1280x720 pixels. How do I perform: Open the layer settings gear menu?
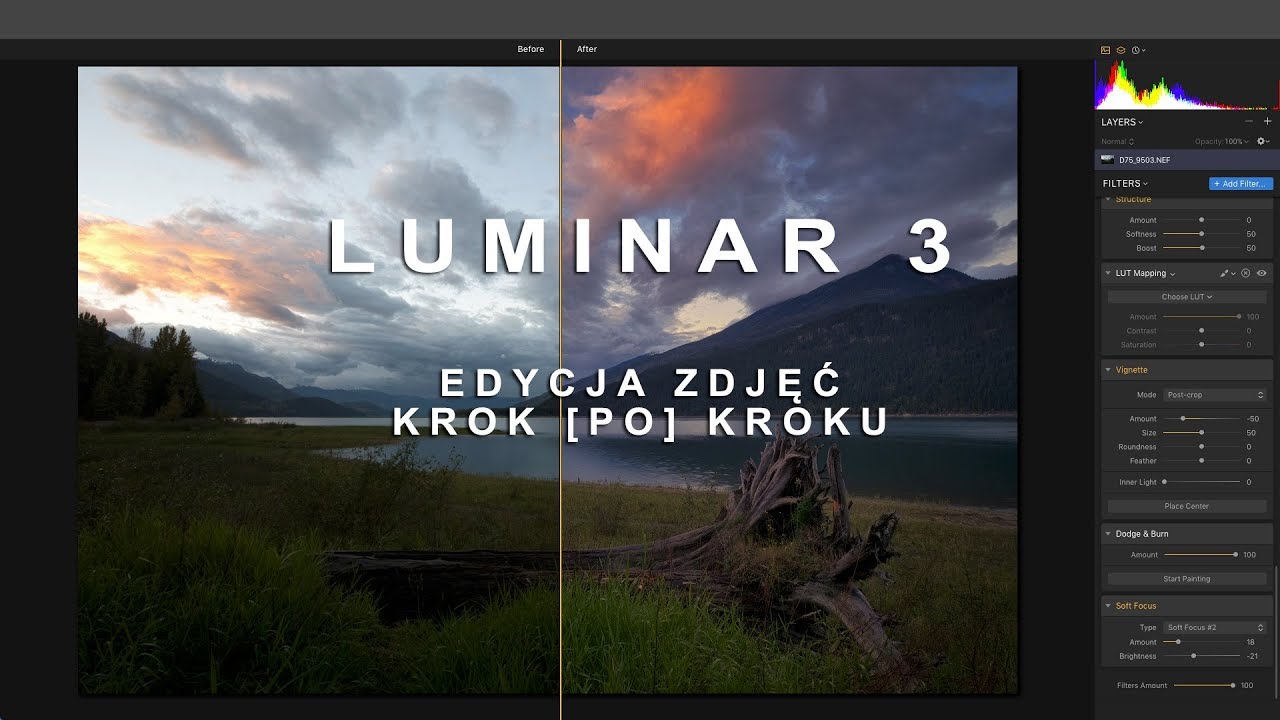(x=1262, y=142)
